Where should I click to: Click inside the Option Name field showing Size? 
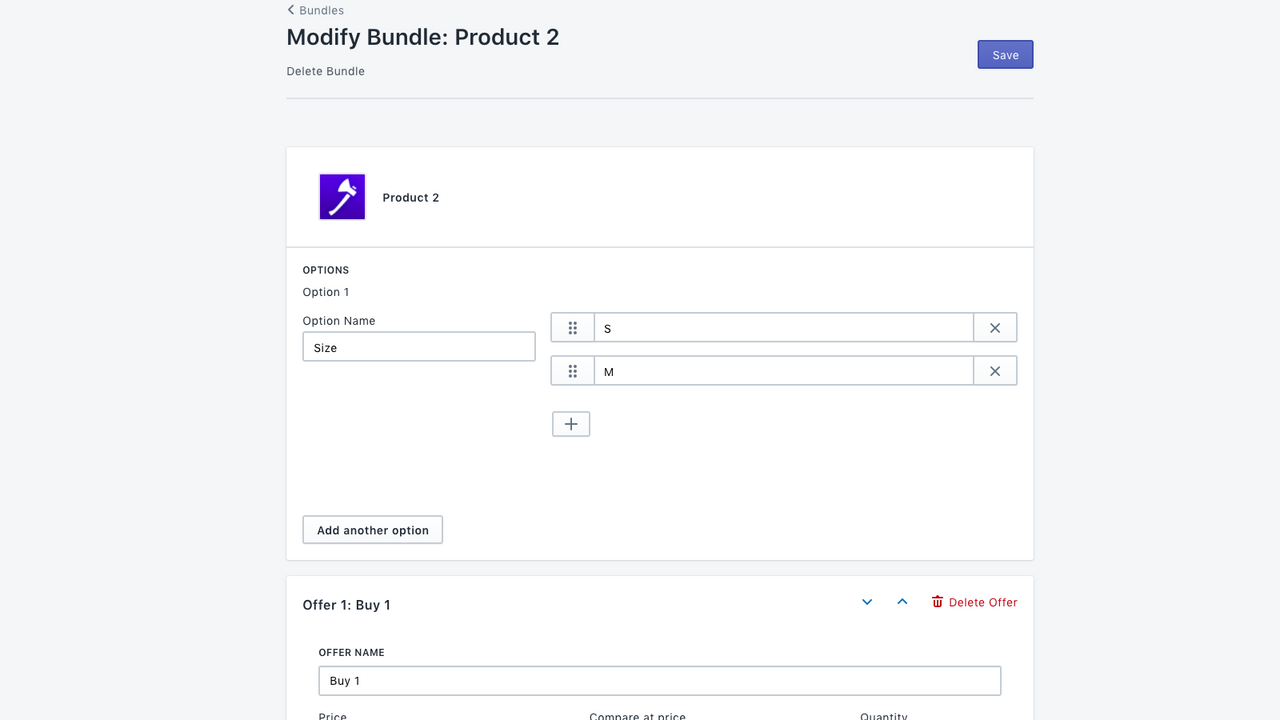(418, 346)
